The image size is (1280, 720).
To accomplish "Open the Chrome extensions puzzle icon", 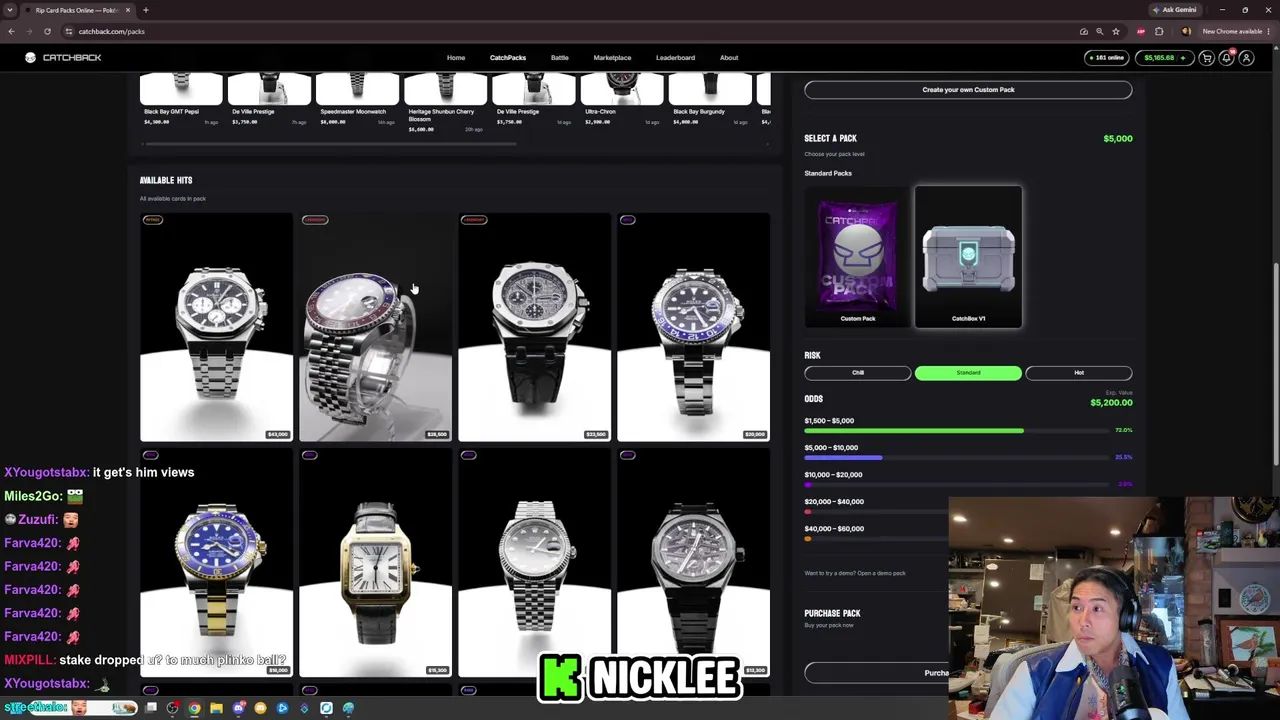I will point(1159,31).
